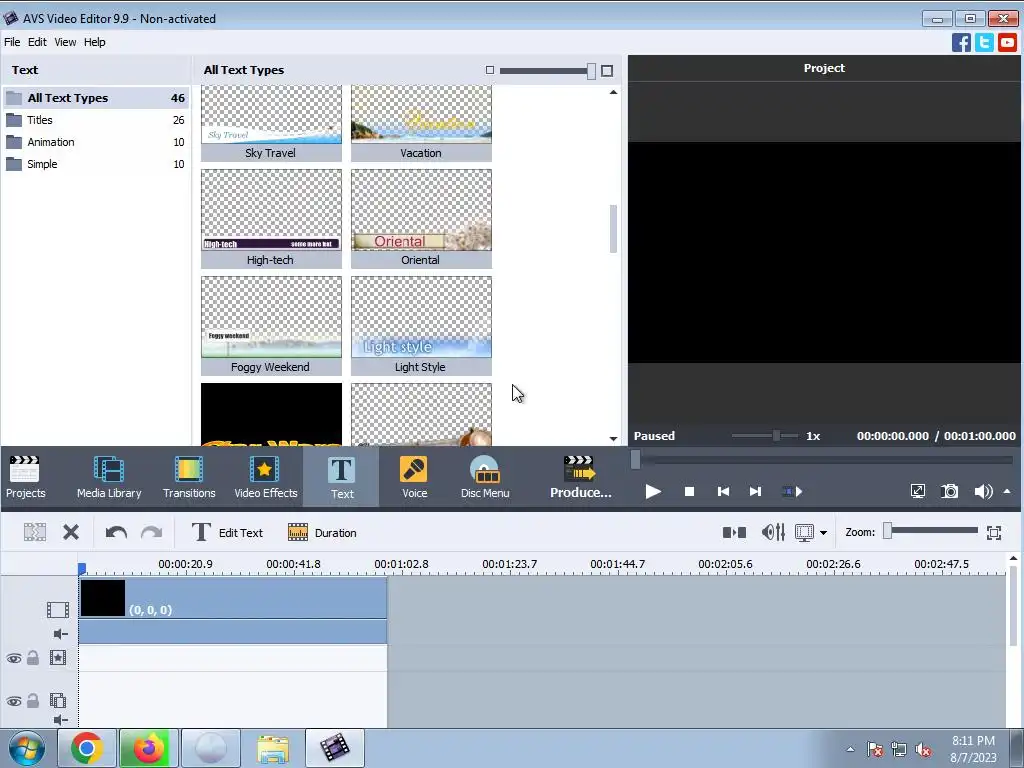Screen dimensions: 1024x768
Task: Click the next scene playback icon
Action: coord(792,492)
